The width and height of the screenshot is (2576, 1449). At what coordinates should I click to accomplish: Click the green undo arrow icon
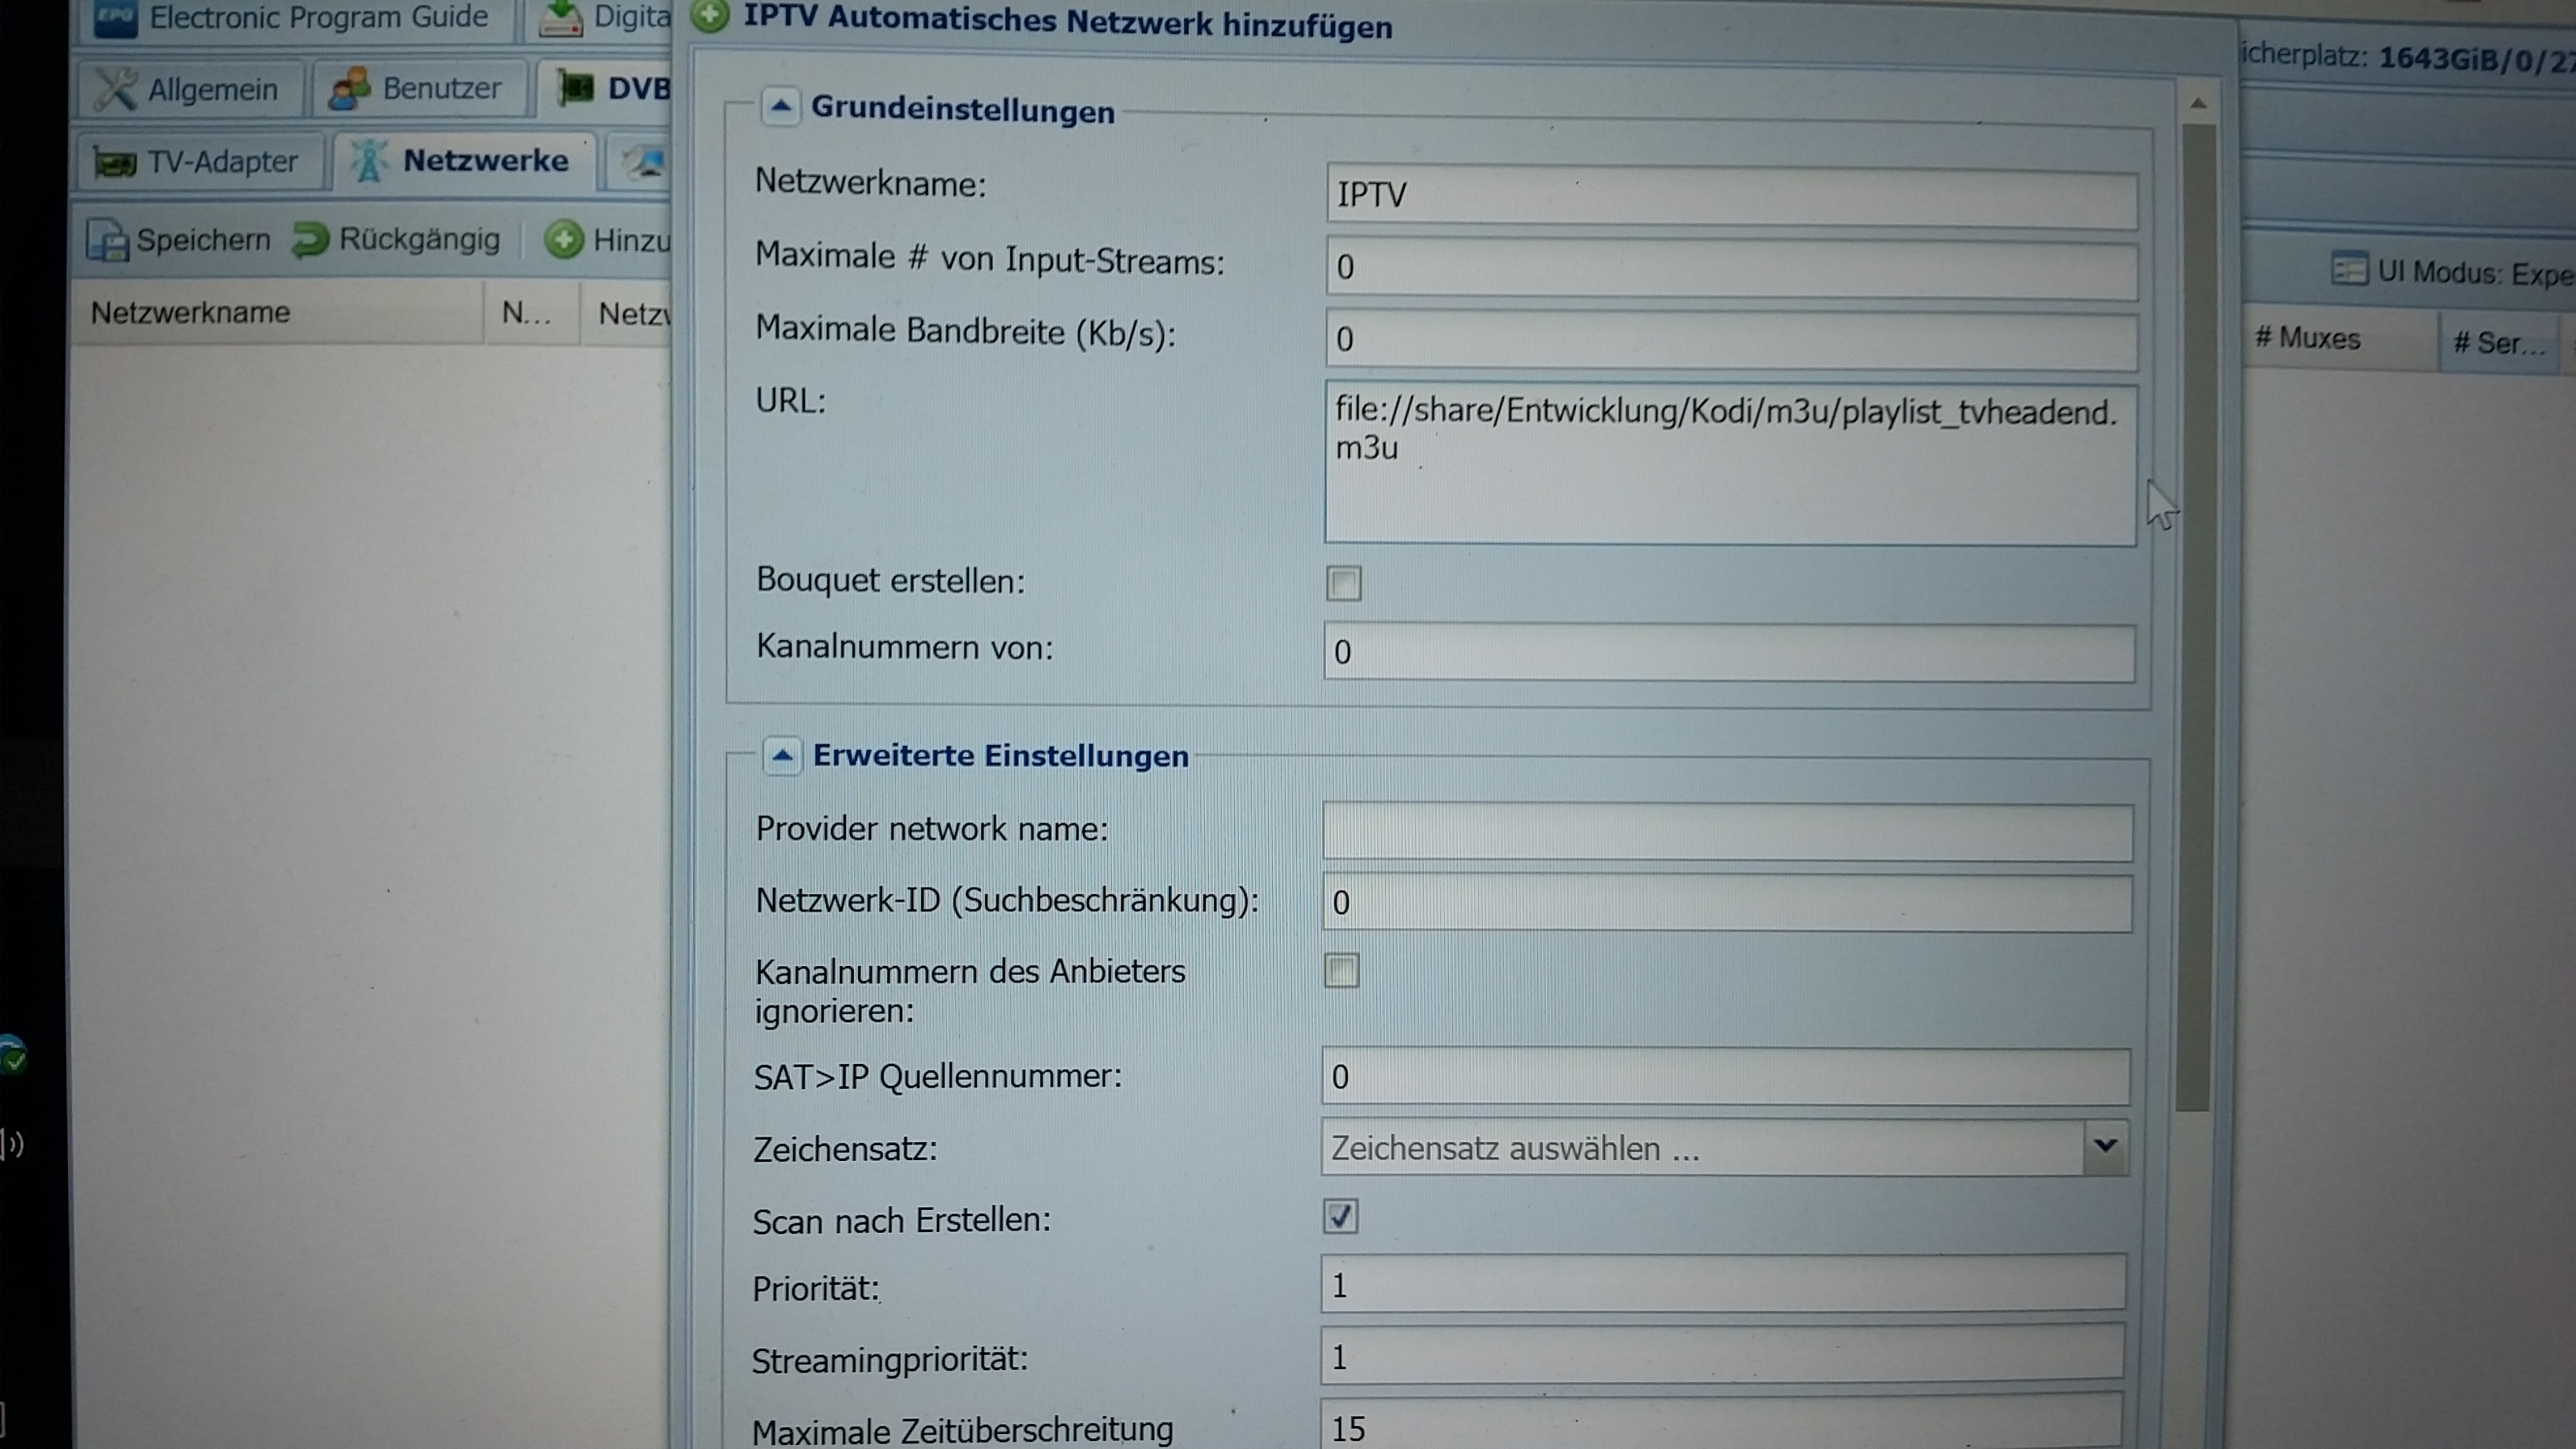coord(311,239)
